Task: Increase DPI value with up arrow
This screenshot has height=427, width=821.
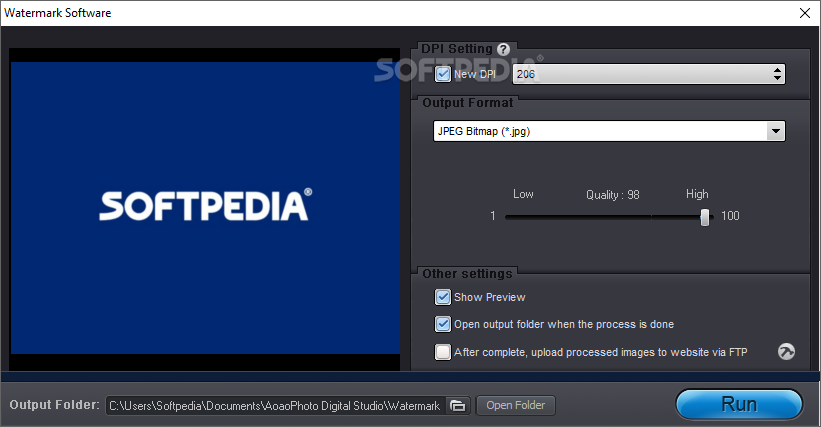Action: tap(778, 70)
